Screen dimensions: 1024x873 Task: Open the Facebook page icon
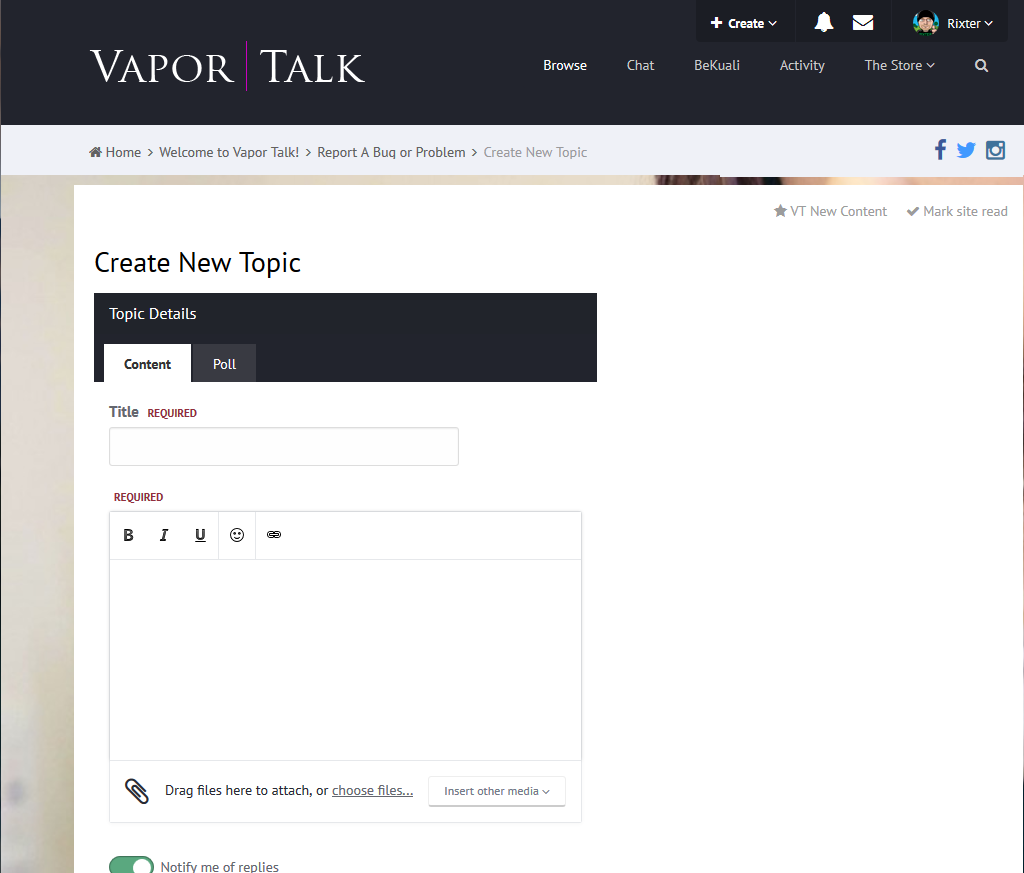[940, 150]
